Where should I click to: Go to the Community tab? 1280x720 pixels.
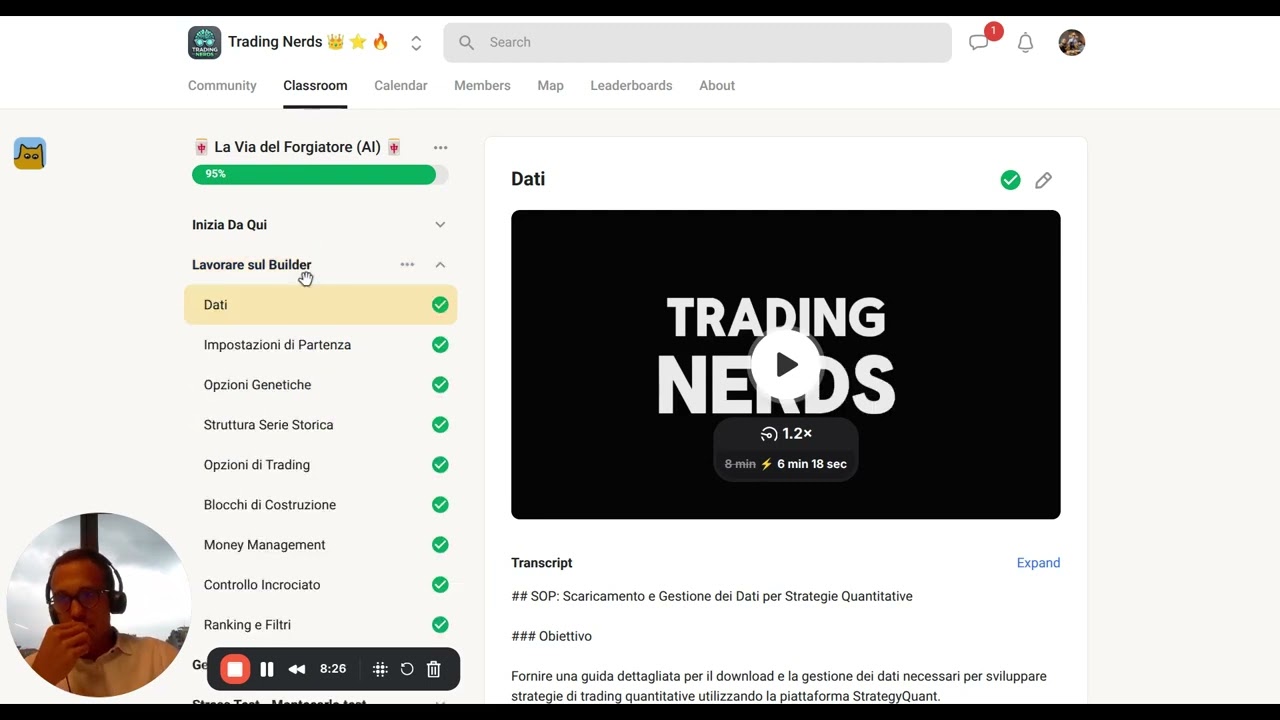(222, 86)
